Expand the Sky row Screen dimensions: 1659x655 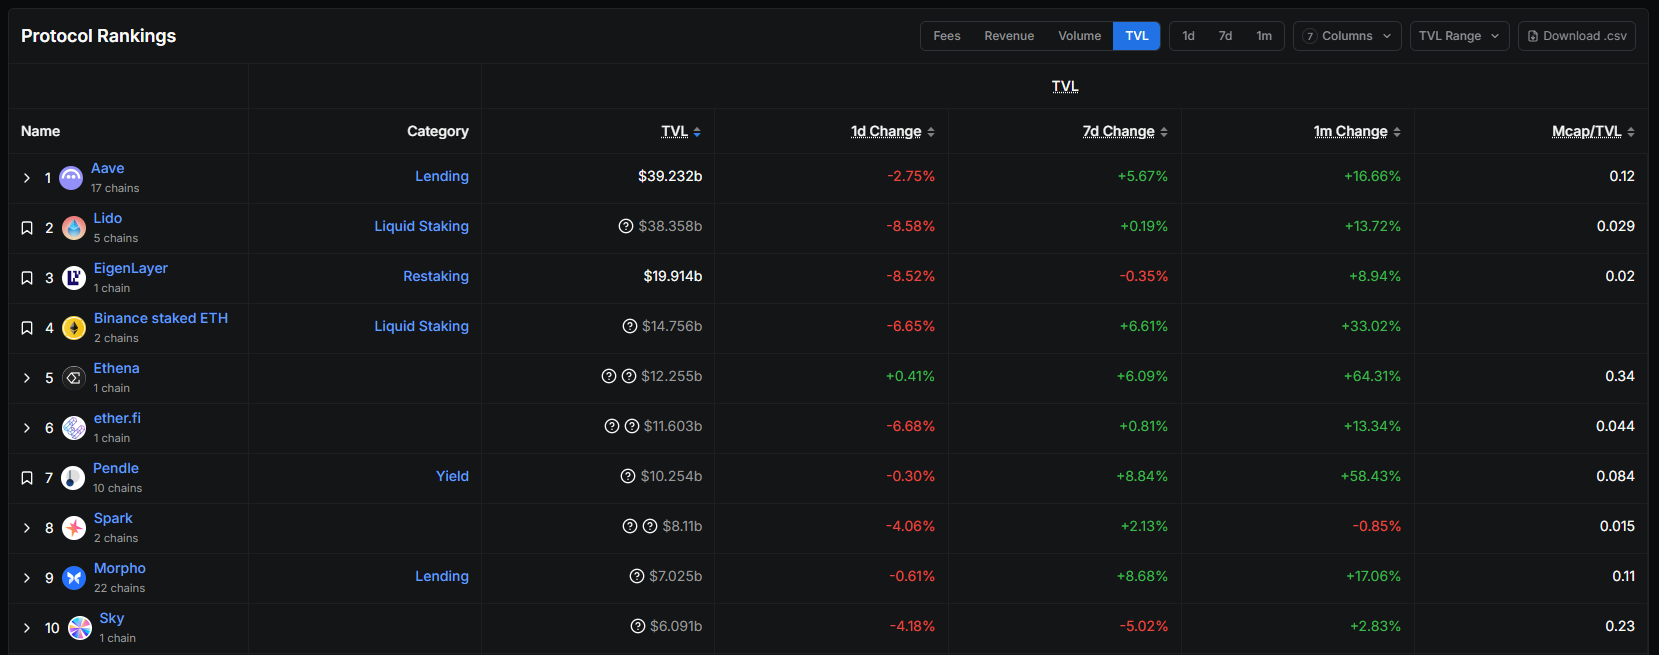pos(27,628)
